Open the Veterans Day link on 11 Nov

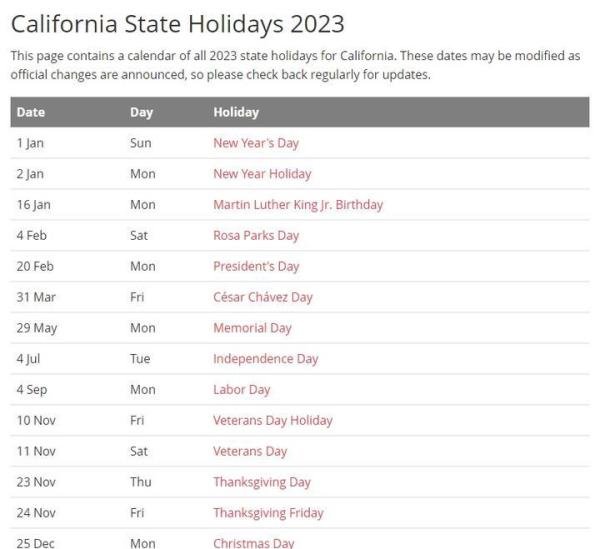250,451
